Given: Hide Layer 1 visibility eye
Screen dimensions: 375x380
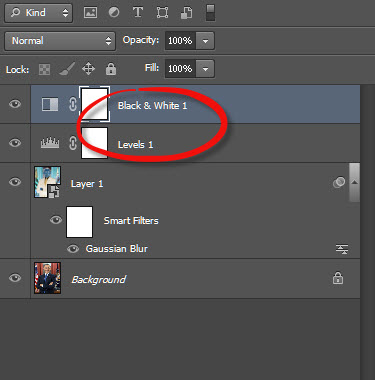Looking at the screenshot, I should 15,182.
